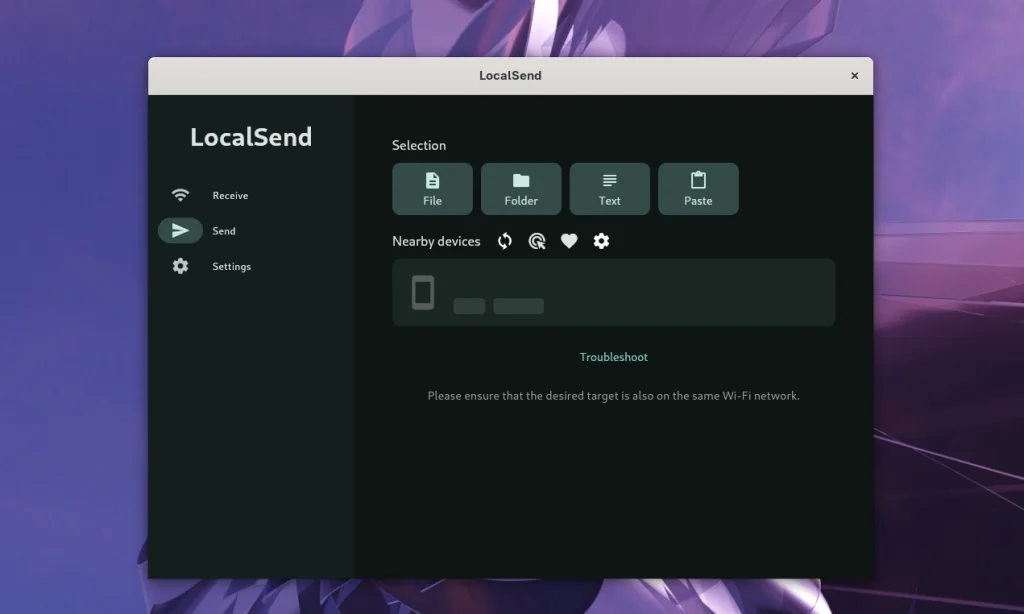Open the Favorites list
The height and width of the screenshot is (614, 1024).
click(569, 241)
